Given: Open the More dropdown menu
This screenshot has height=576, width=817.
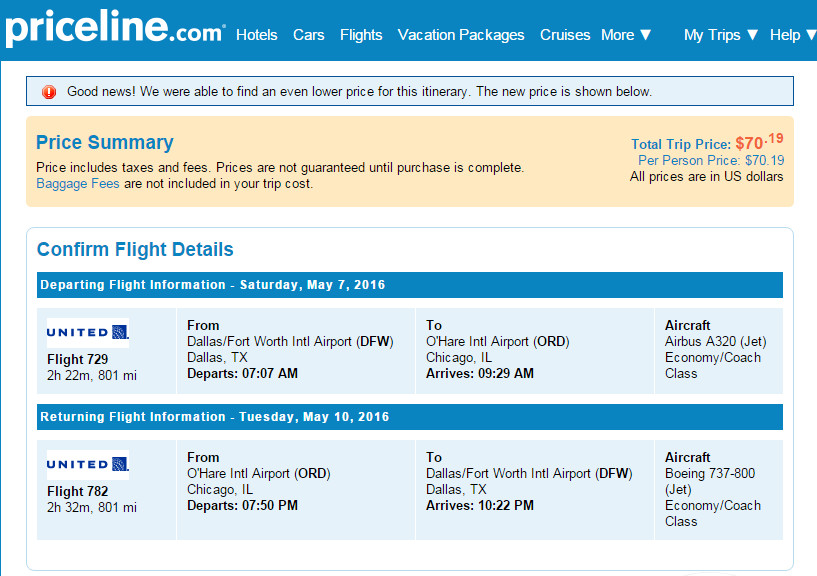Looking at the screenshot, I should pyautogui.click(x=625, y=34).
